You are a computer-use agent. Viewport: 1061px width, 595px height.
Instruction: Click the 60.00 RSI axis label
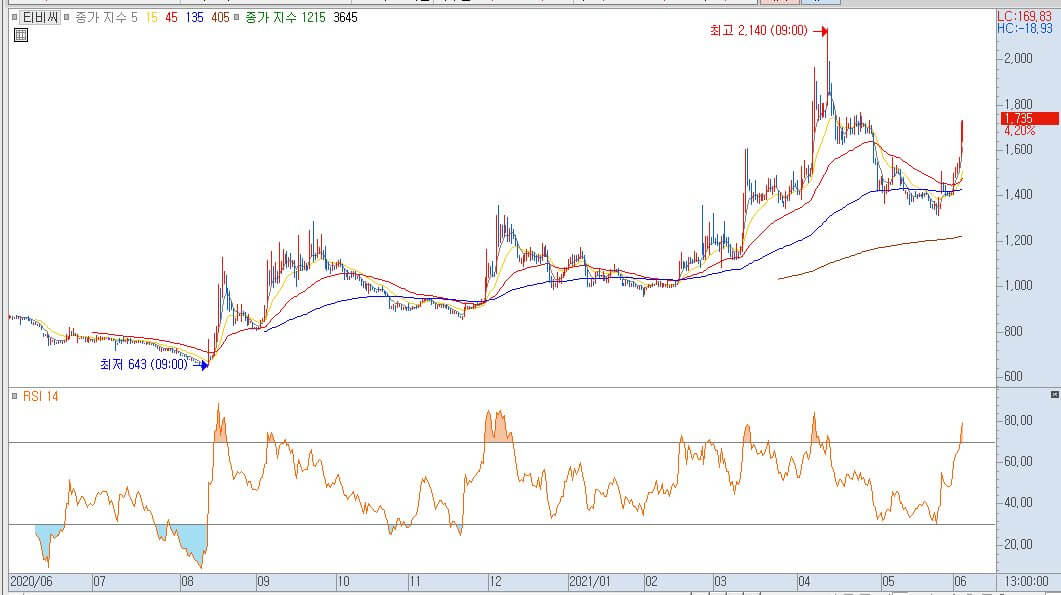coord(1018,462)
